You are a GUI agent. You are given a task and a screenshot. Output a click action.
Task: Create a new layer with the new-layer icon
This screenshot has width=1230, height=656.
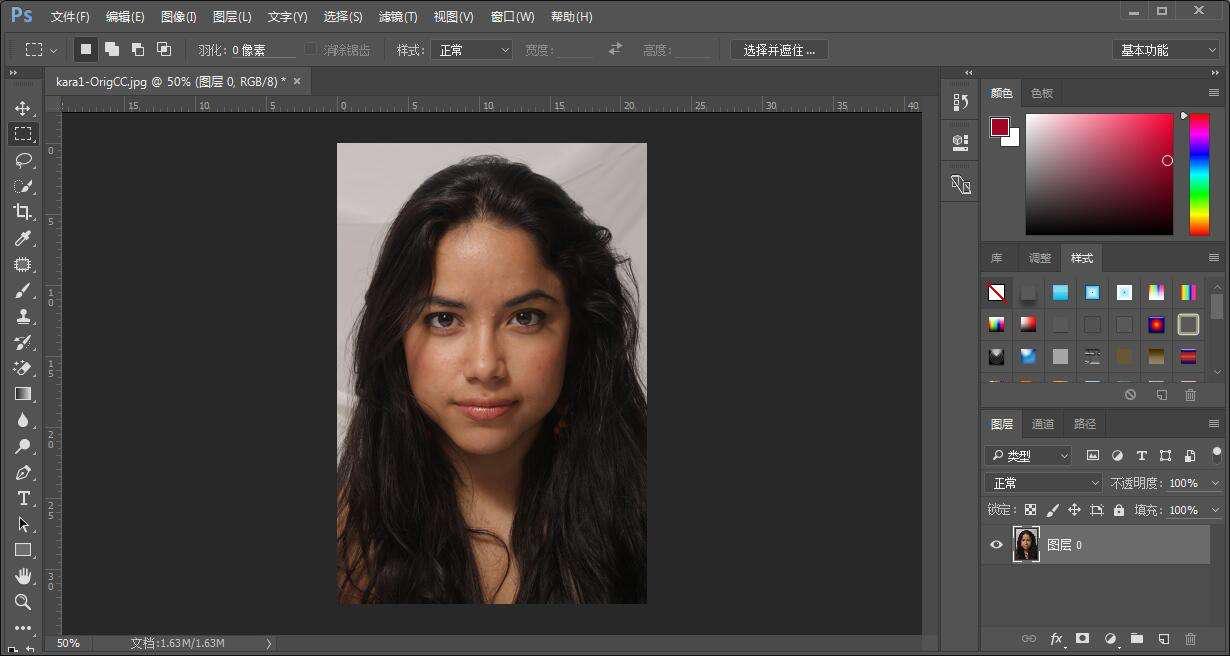coord(1163,638)
